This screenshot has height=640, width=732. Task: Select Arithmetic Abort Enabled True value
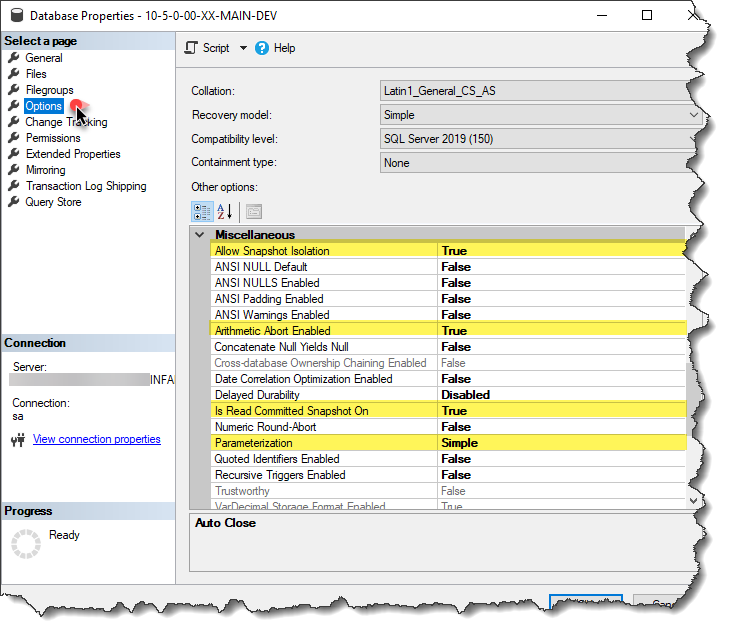pyautogui.click(x=562, y=331)
